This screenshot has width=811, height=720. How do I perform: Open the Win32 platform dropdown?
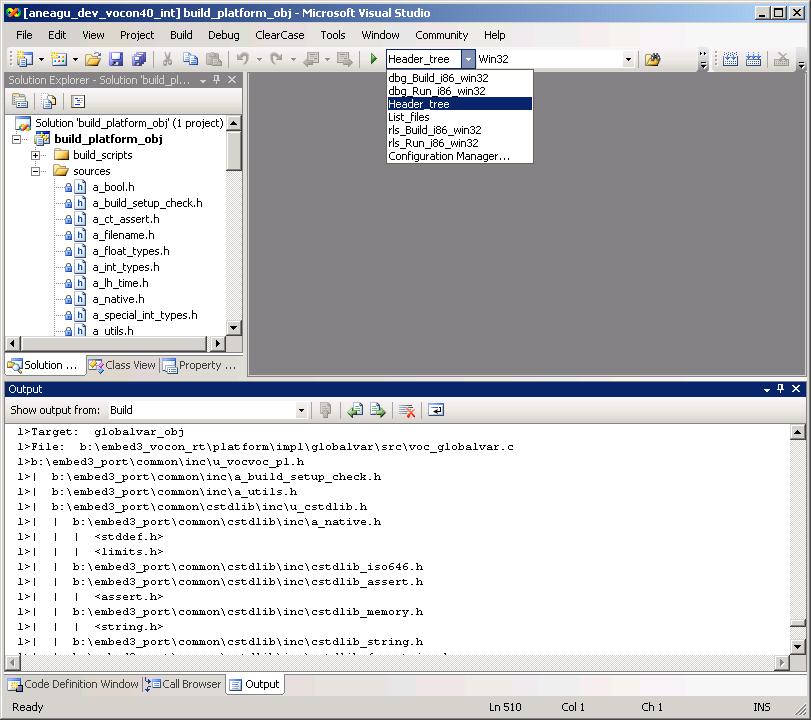(628, 59)
